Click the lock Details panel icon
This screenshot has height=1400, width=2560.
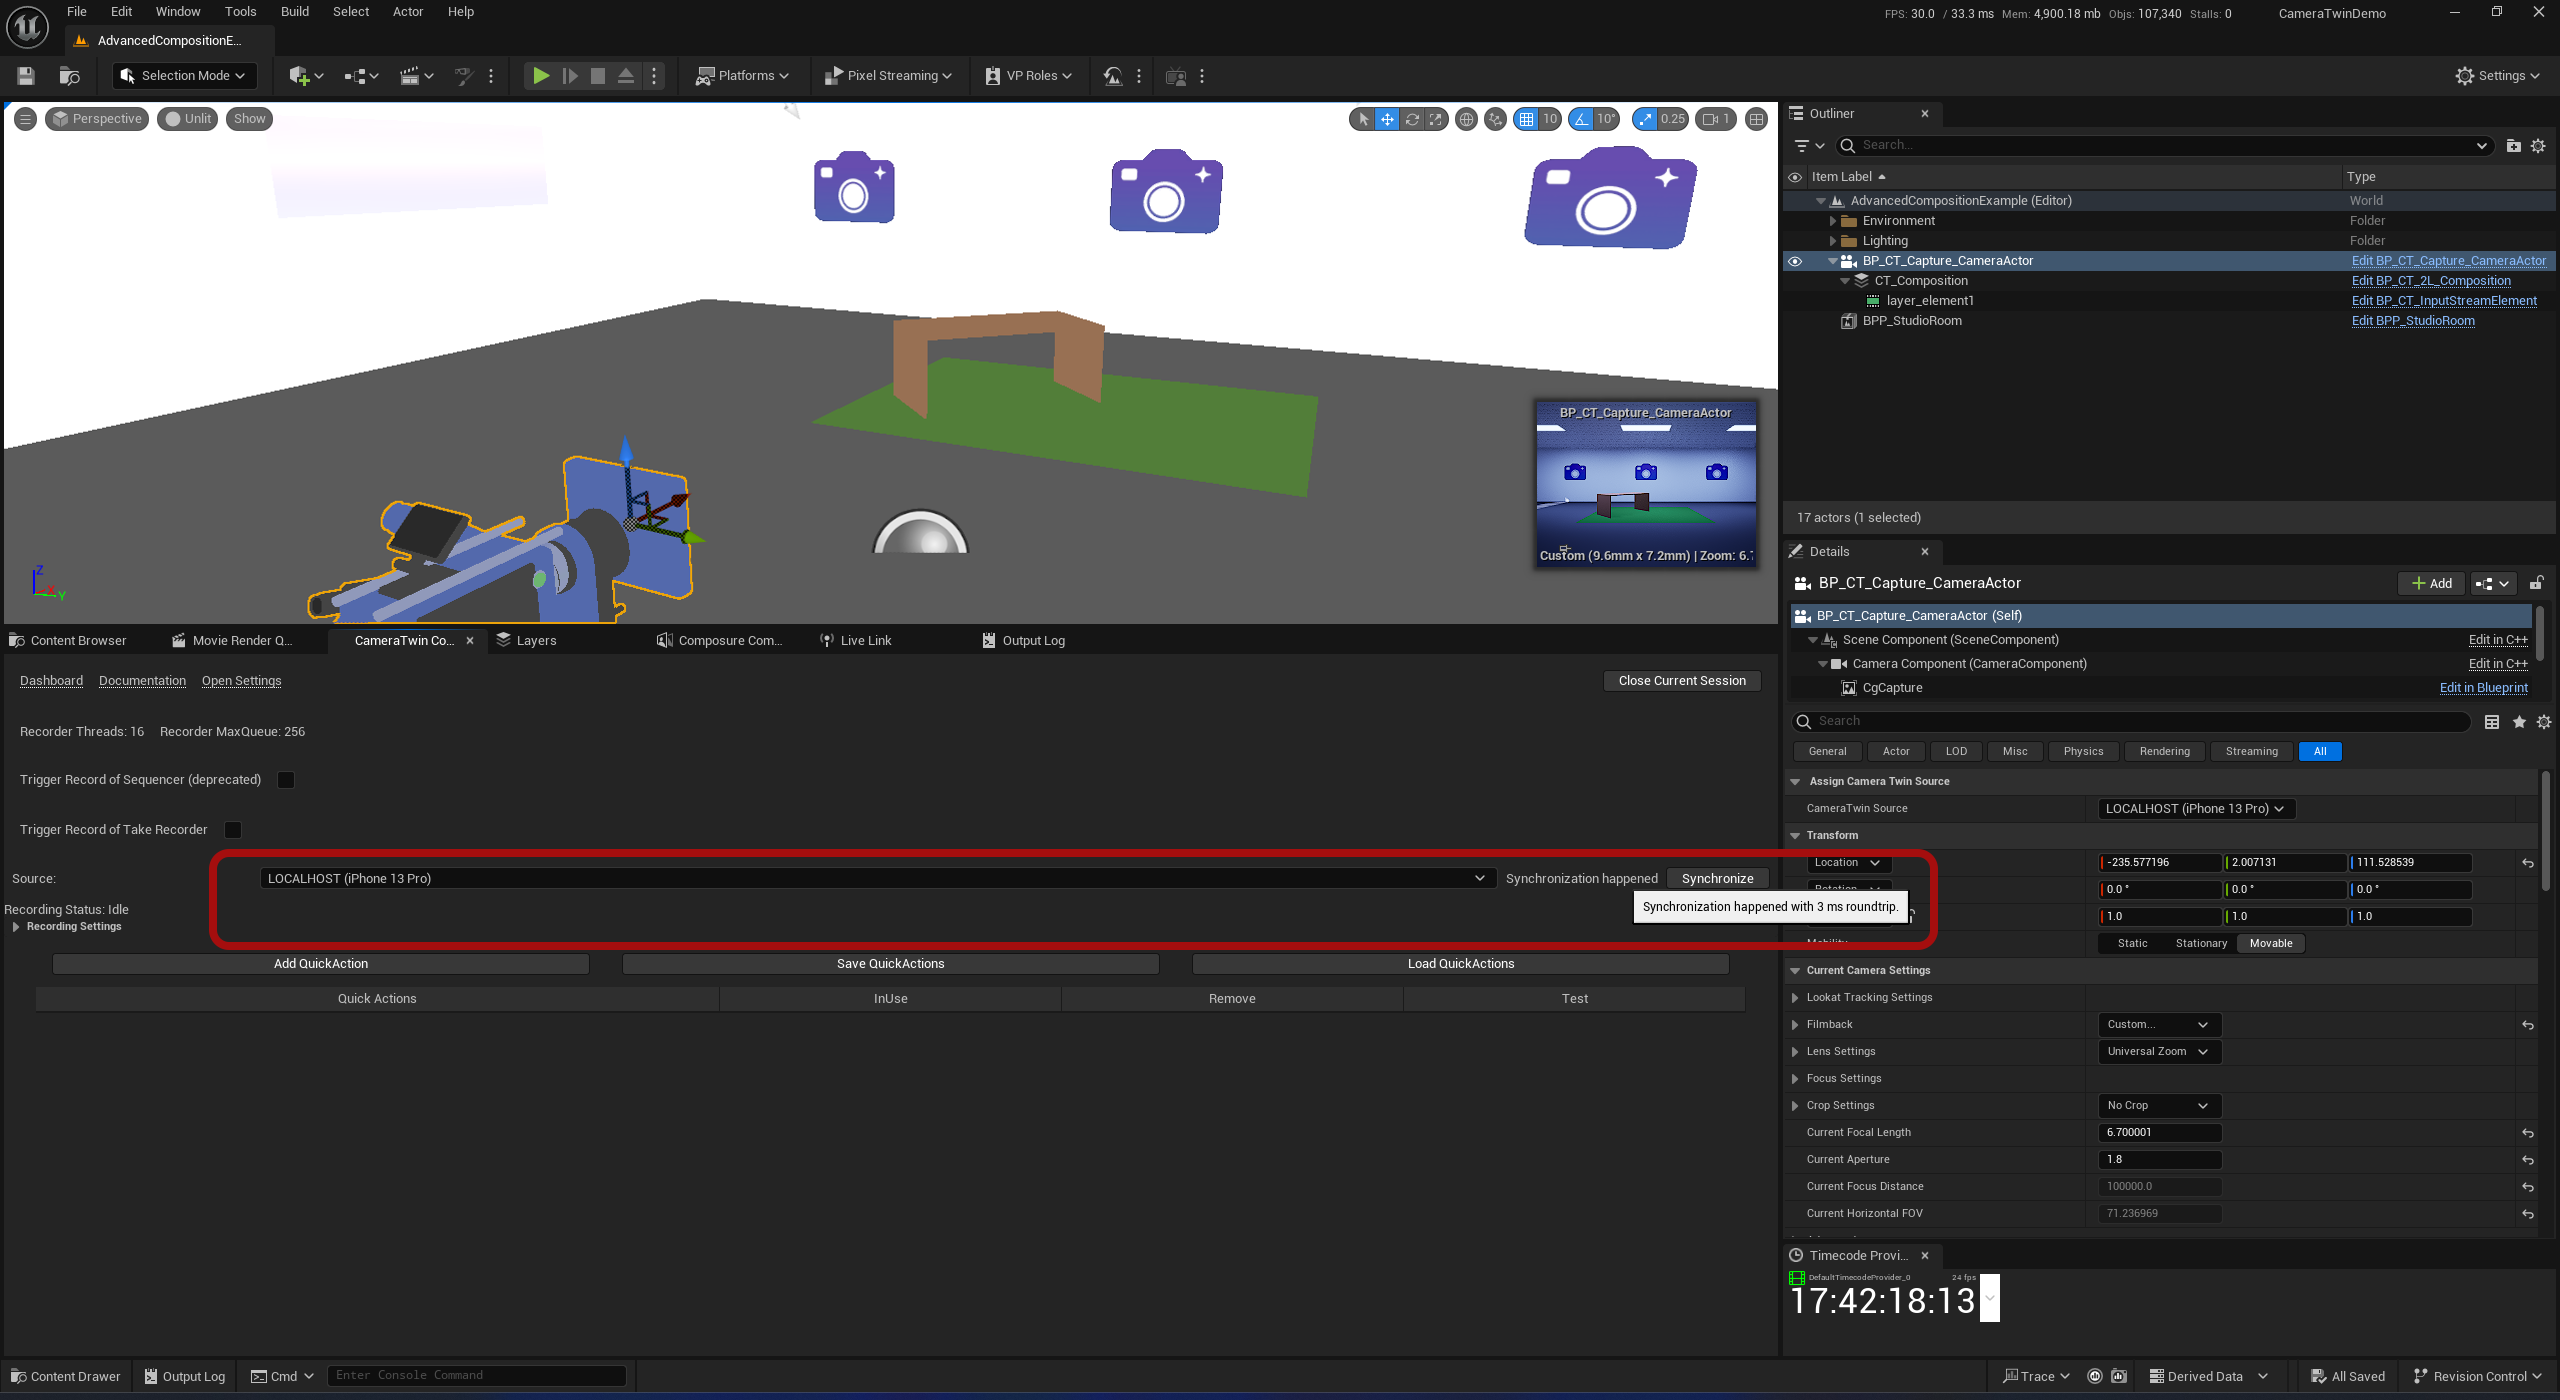(2537, 583)
